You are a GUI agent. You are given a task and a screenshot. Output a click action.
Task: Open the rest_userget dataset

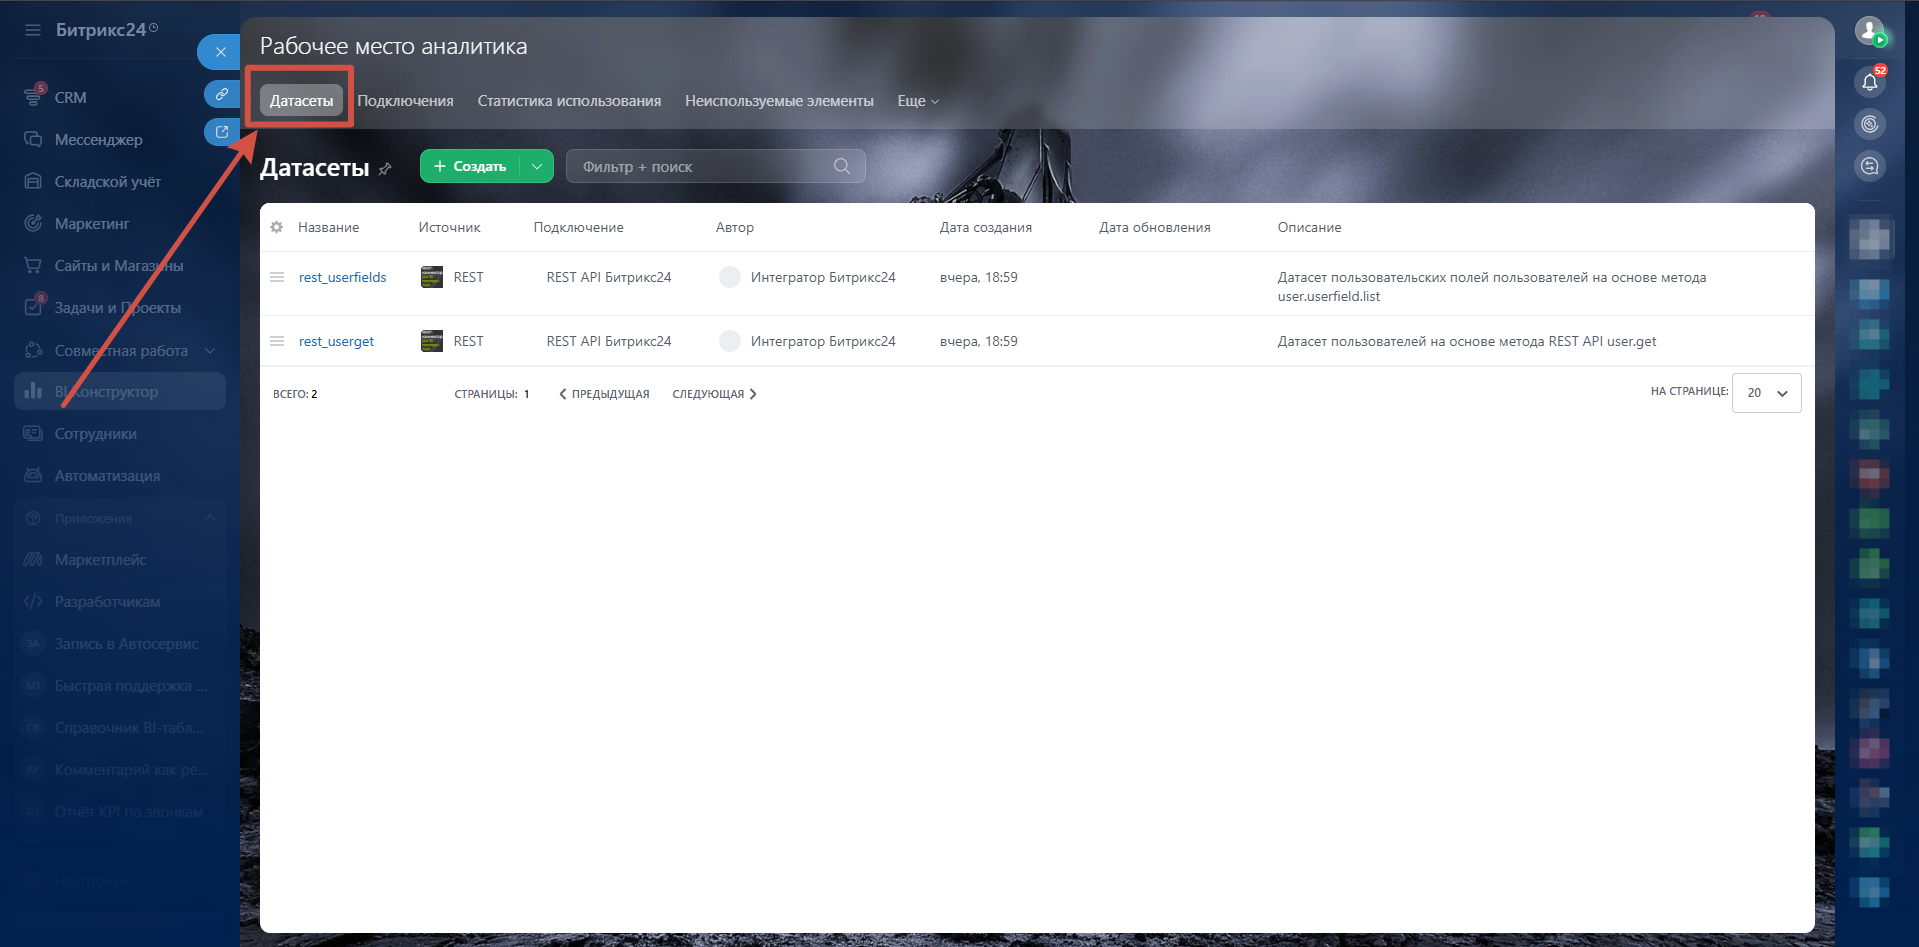click(336, 341)
